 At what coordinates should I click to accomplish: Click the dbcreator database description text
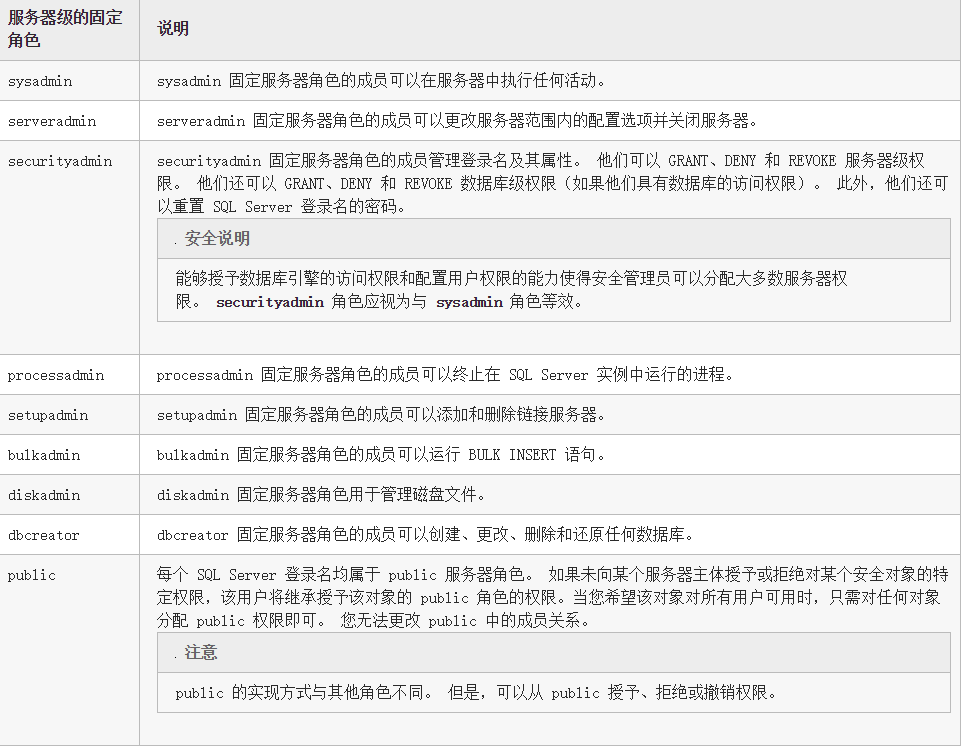(x=425, y=535)
